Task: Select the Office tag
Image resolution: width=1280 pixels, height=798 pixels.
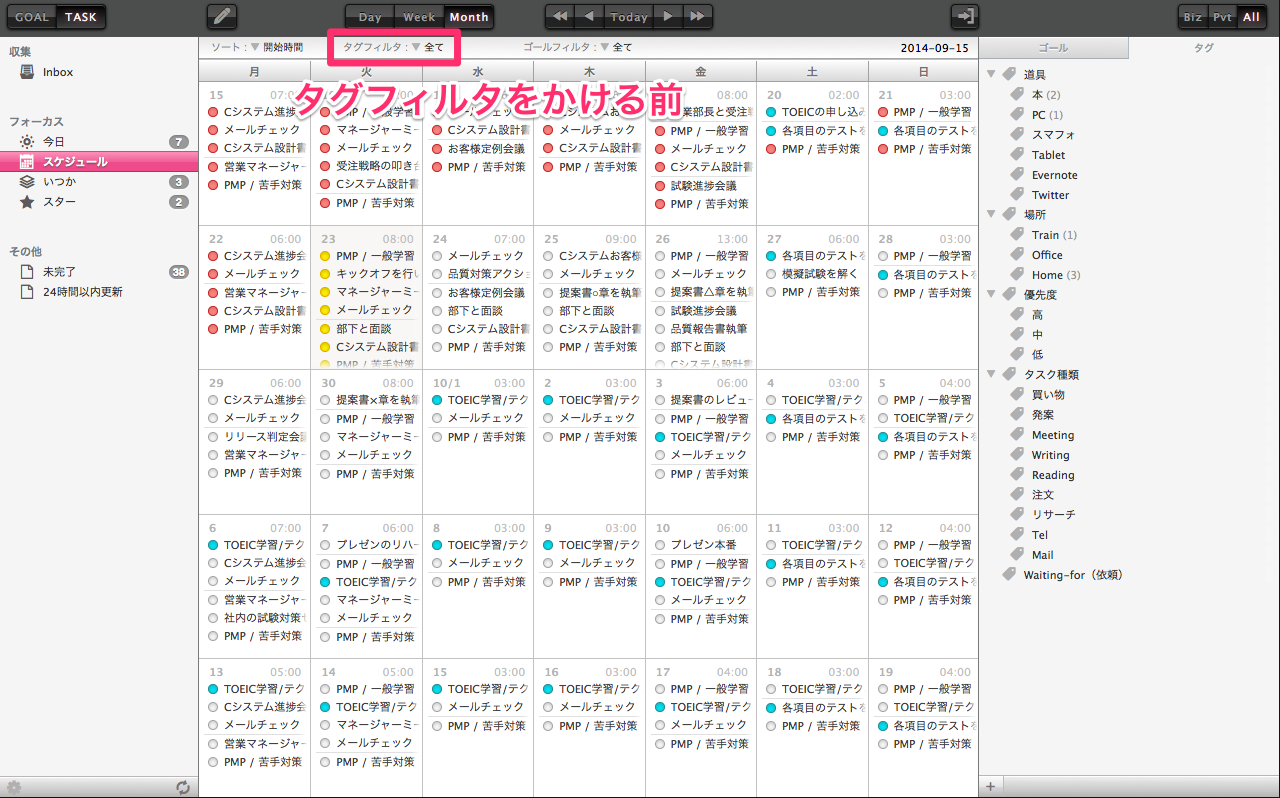Action: (1047, 255)
